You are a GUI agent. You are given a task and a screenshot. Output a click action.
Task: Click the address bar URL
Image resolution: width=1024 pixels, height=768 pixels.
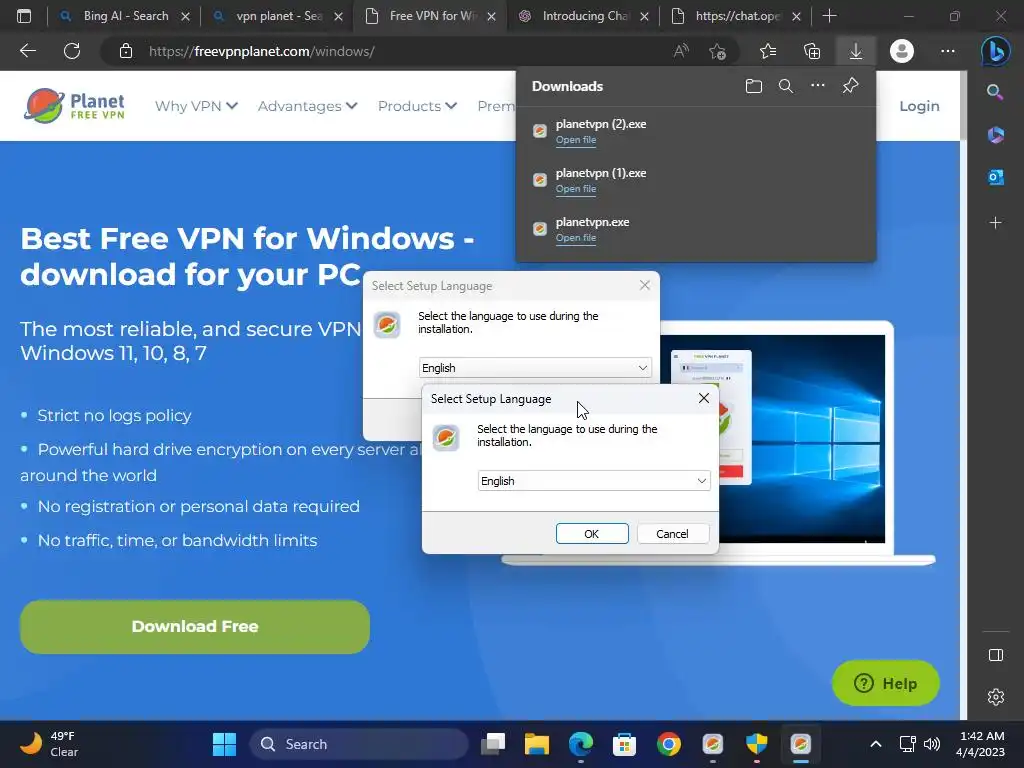coord(261,51)
